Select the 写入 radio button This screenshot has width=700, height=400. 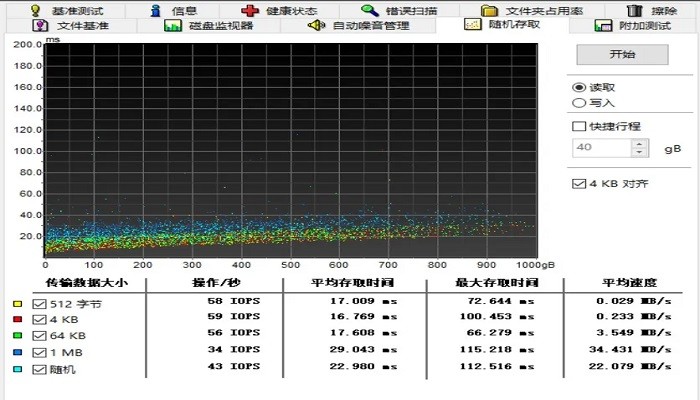tap(578, 102)
